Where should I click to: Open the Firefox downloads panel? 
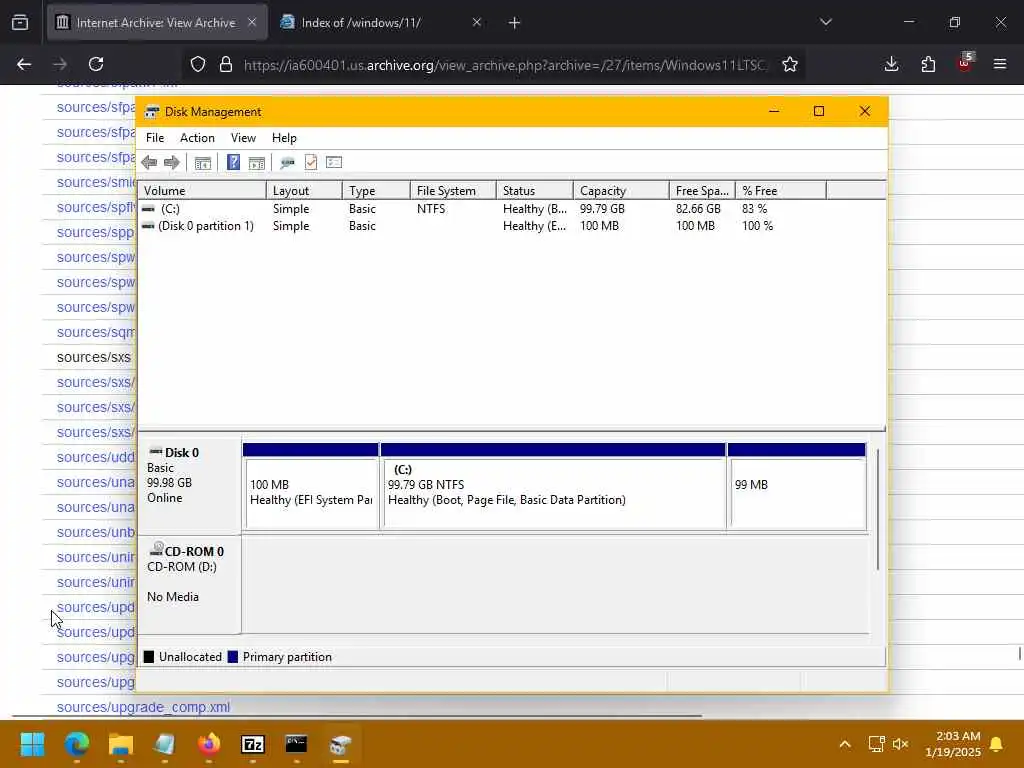pyautogui.click(x=891, y=64)
